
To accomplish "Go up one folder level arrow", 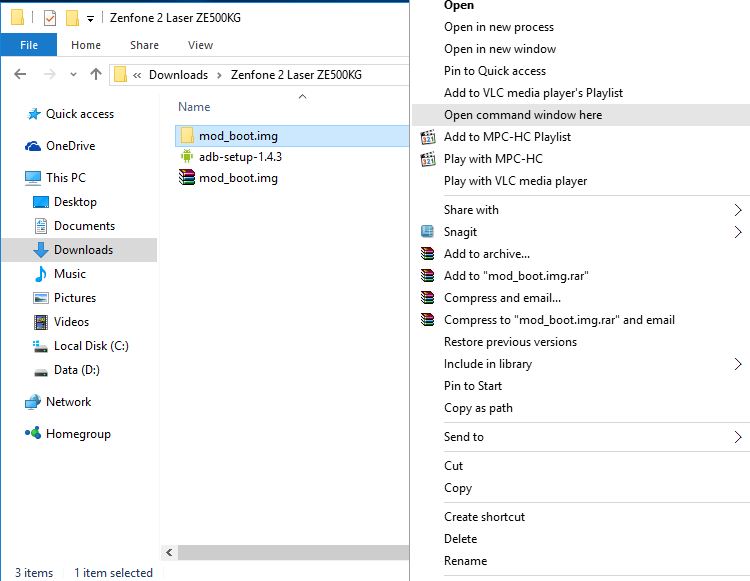I will point(96,74).
